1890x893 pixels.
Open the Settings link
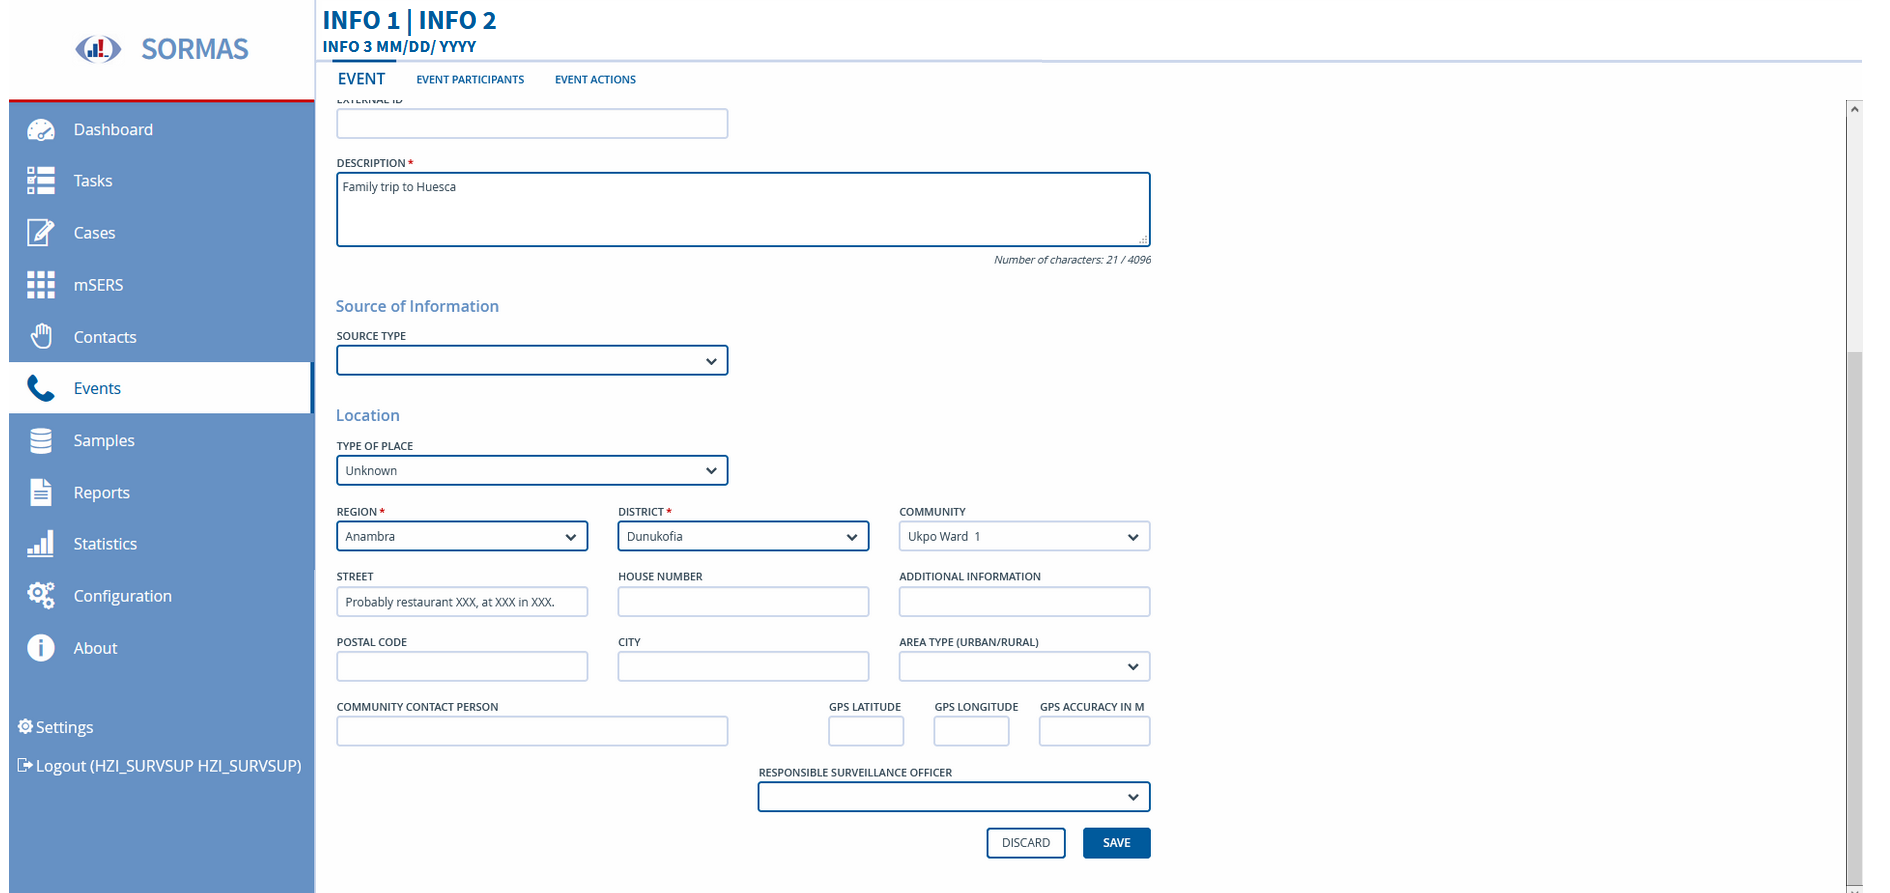tap(64, 727)
